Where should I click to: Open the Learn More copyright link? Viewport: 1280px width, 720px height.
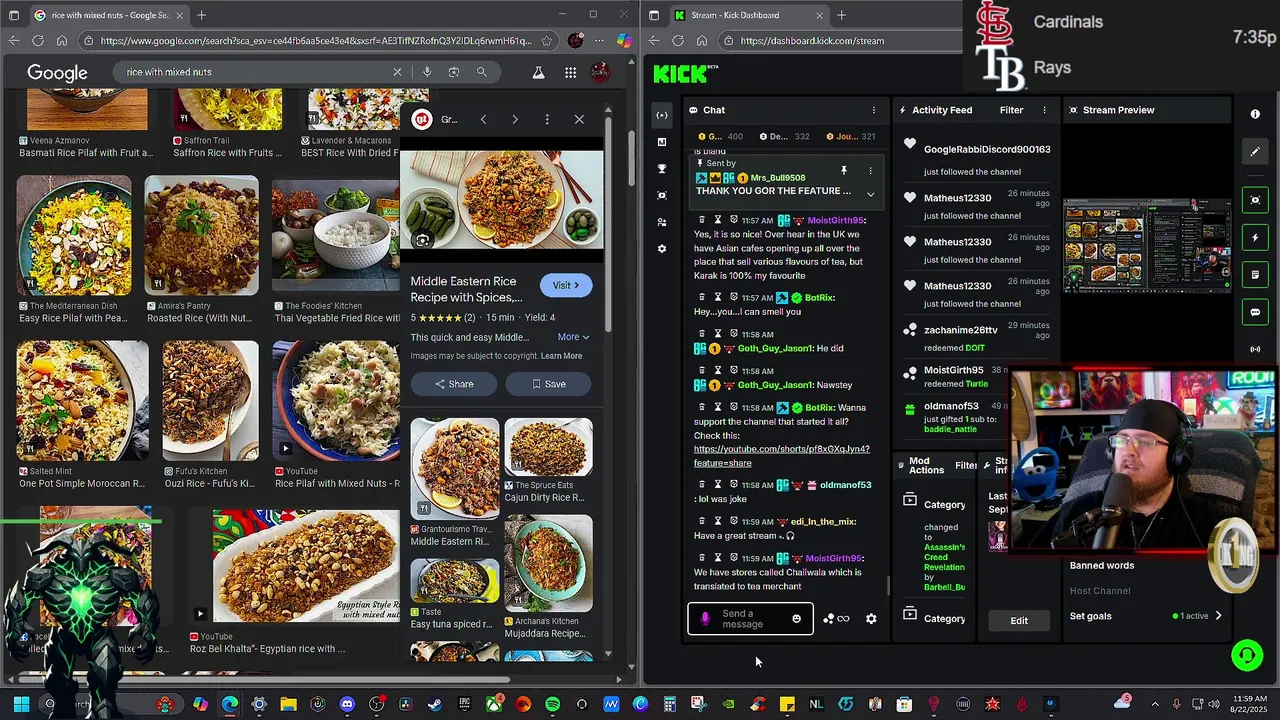pos(561,356)
